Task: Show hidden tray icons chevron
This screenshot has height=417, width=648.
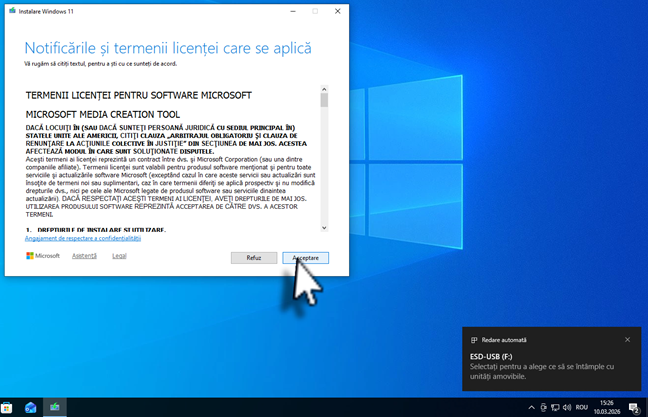Action: point(531,407)
